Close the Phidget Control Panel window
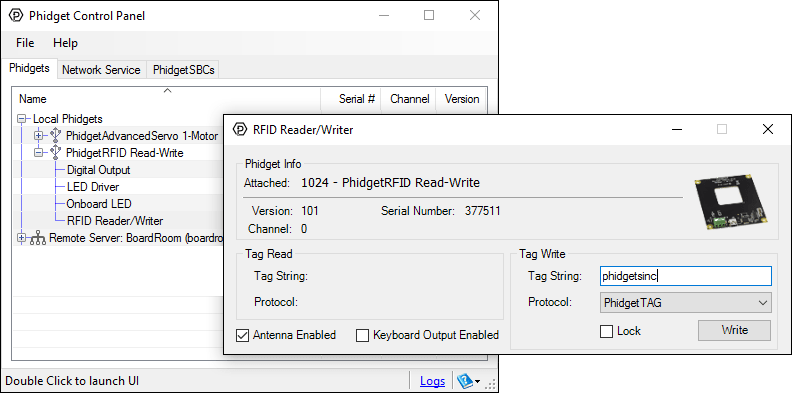 [475, 16]
